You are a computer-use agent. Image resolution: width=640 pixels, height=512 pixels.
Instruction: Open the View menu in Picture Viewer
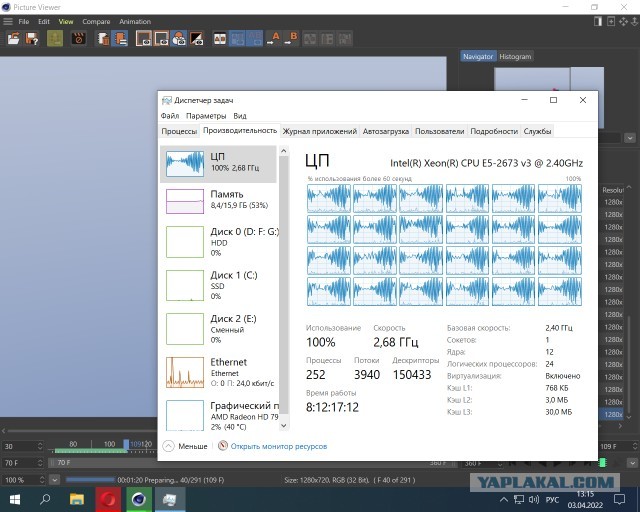(x=66, y=22)
